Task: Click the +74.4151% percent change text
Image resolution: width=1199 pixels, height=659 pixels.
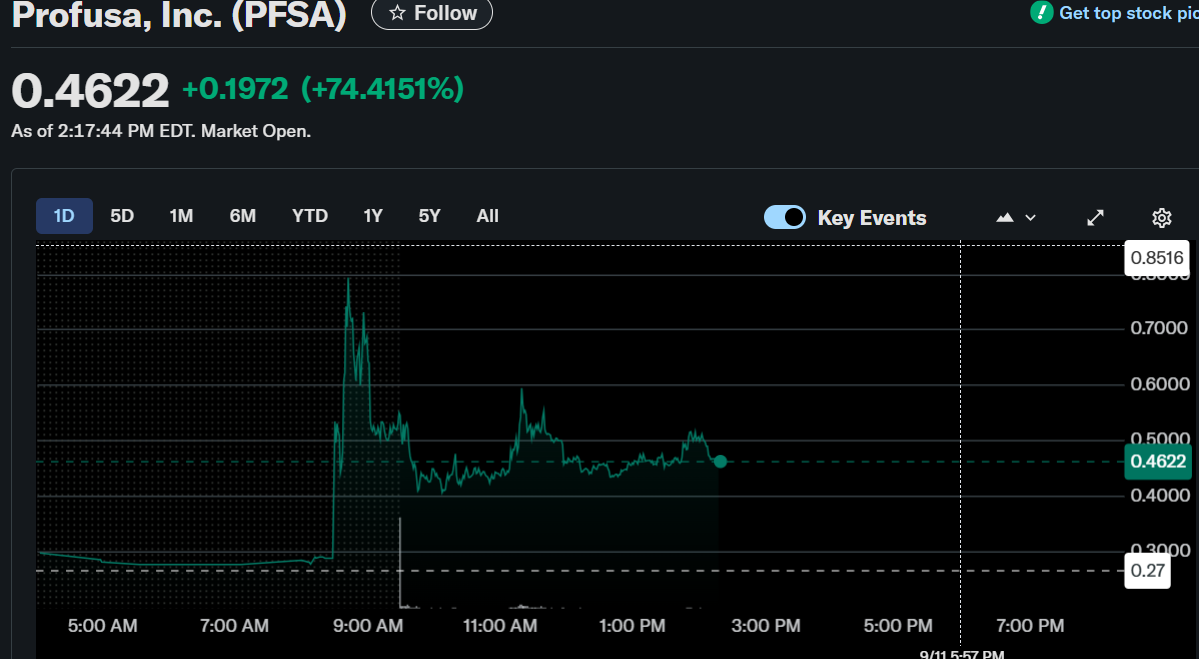Action: pos(382,89)
